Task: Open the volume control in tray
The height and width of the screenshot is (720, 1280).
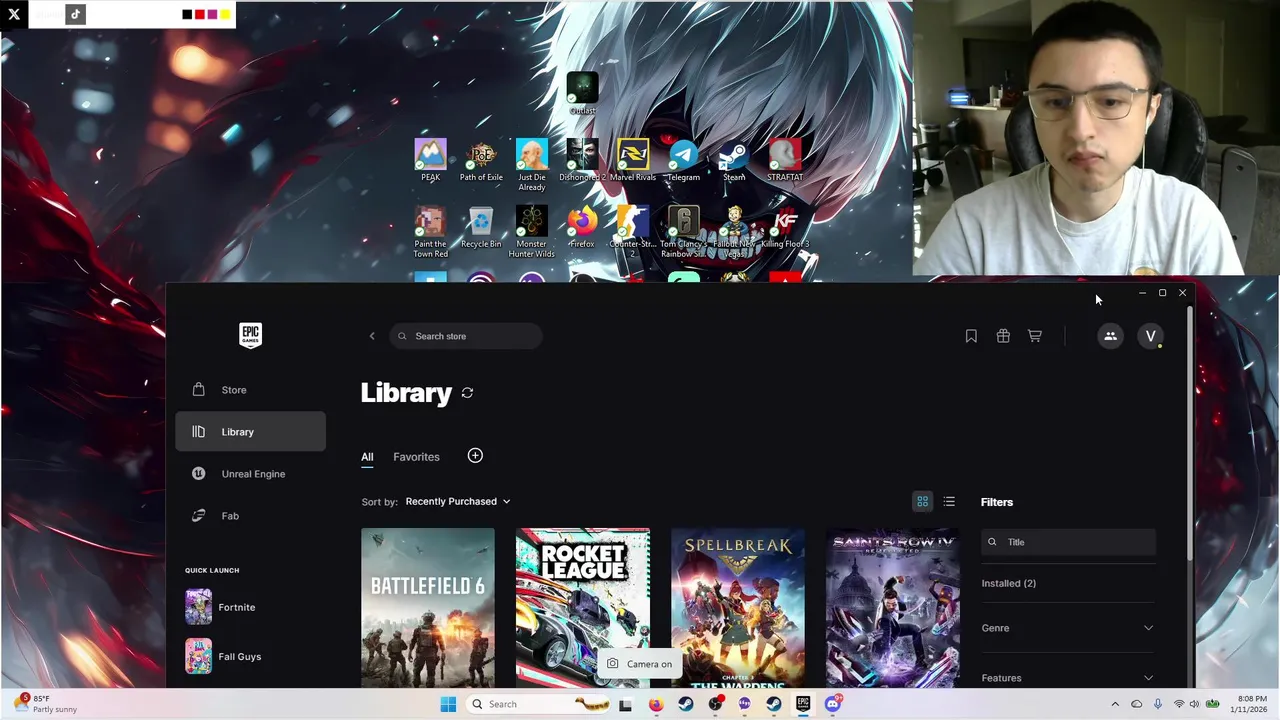Action: 1194,704
